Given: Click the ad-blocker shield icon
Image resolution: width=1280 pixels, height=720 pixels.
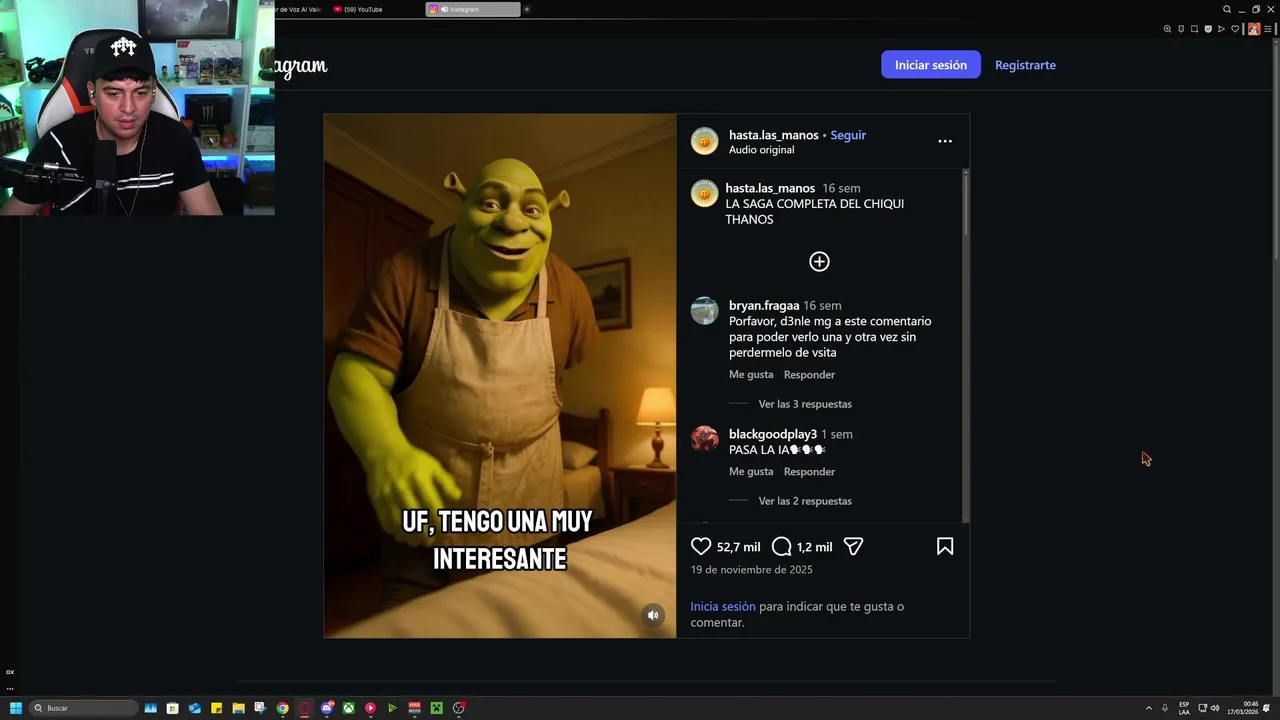Looking at the screenshot, I should 1208,29.
